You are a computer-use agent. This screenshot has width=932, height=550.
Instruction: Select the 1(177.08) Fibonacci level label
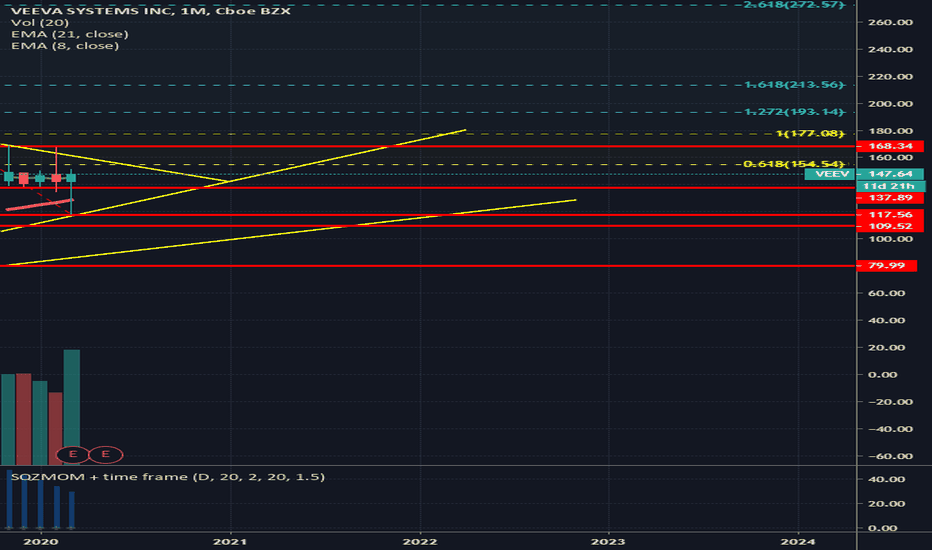tap(810, 133)
